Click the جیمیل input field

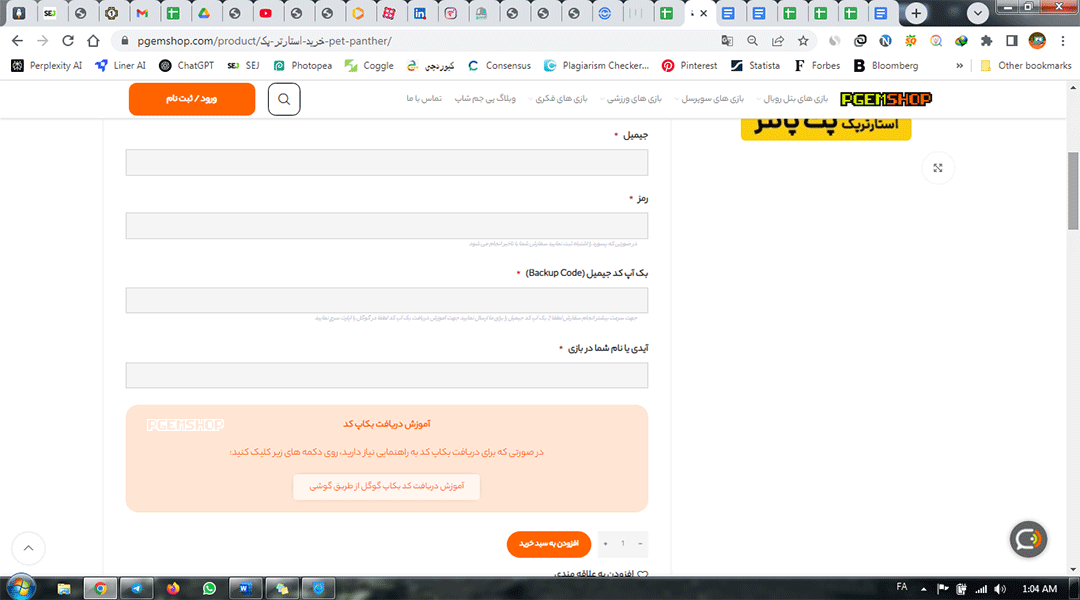click(x=386, y=161)
